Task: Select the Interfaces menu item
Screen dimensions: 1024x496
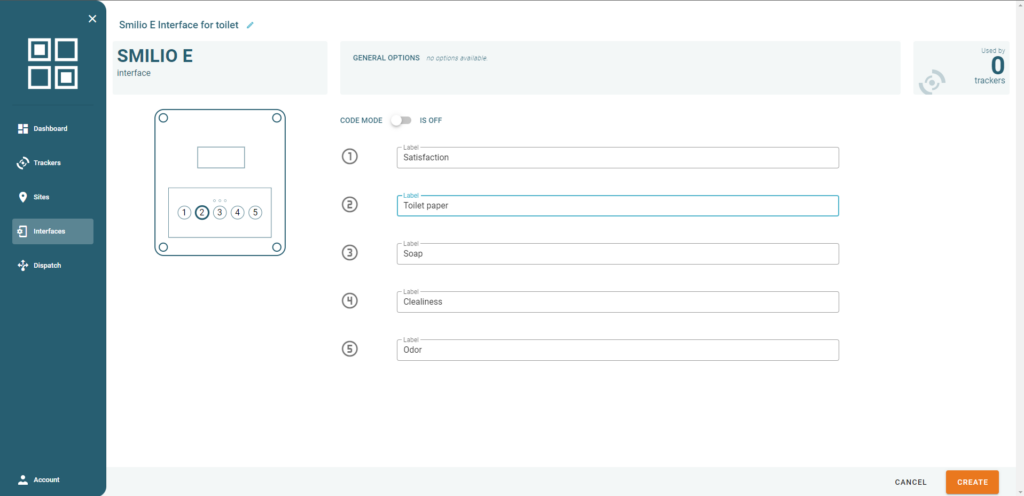Action: (53, 231)
